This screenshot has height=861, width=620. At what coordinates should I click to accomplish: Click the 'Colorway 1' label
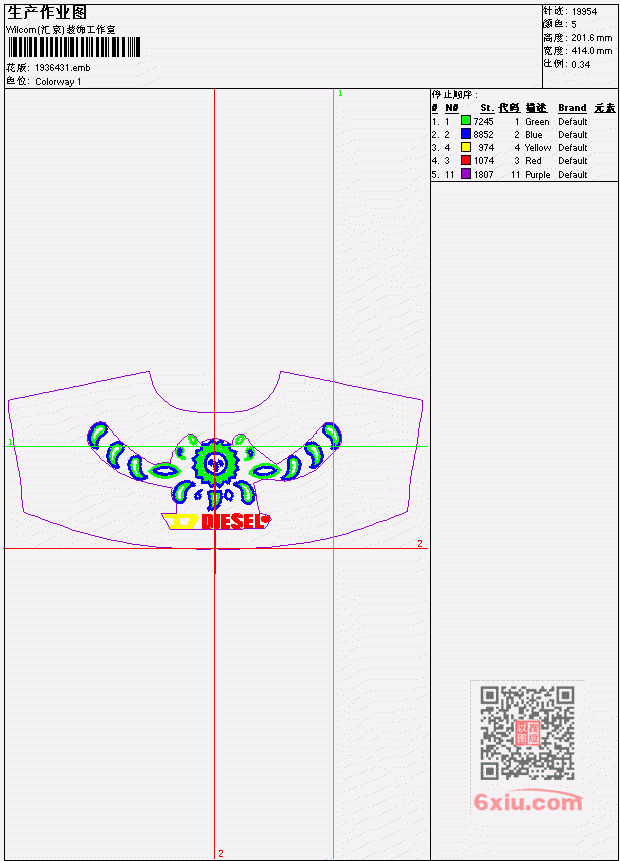58,81
